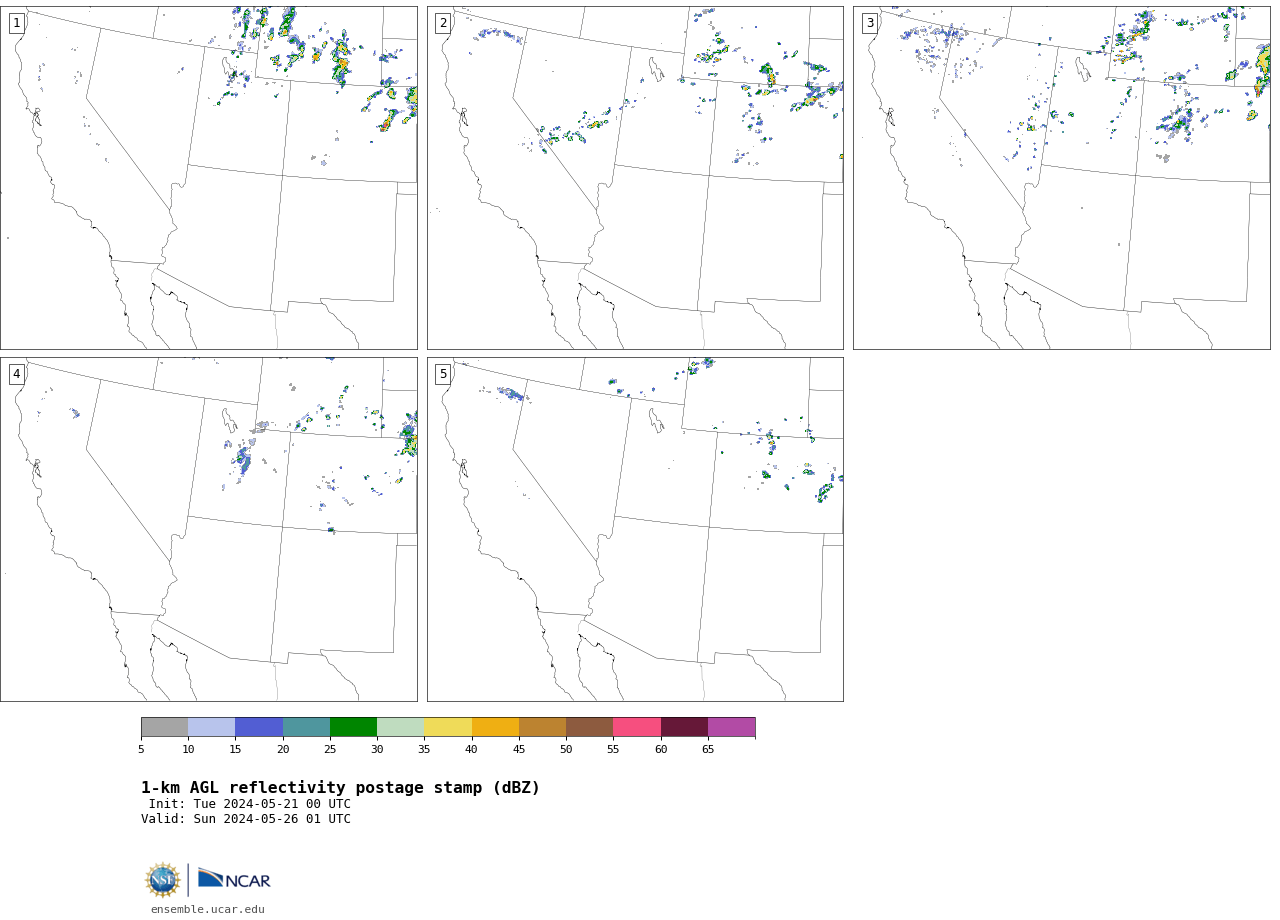
Task: Click the colorbar tick label 20
Action: pyautogui.click(x=283, y=749)
